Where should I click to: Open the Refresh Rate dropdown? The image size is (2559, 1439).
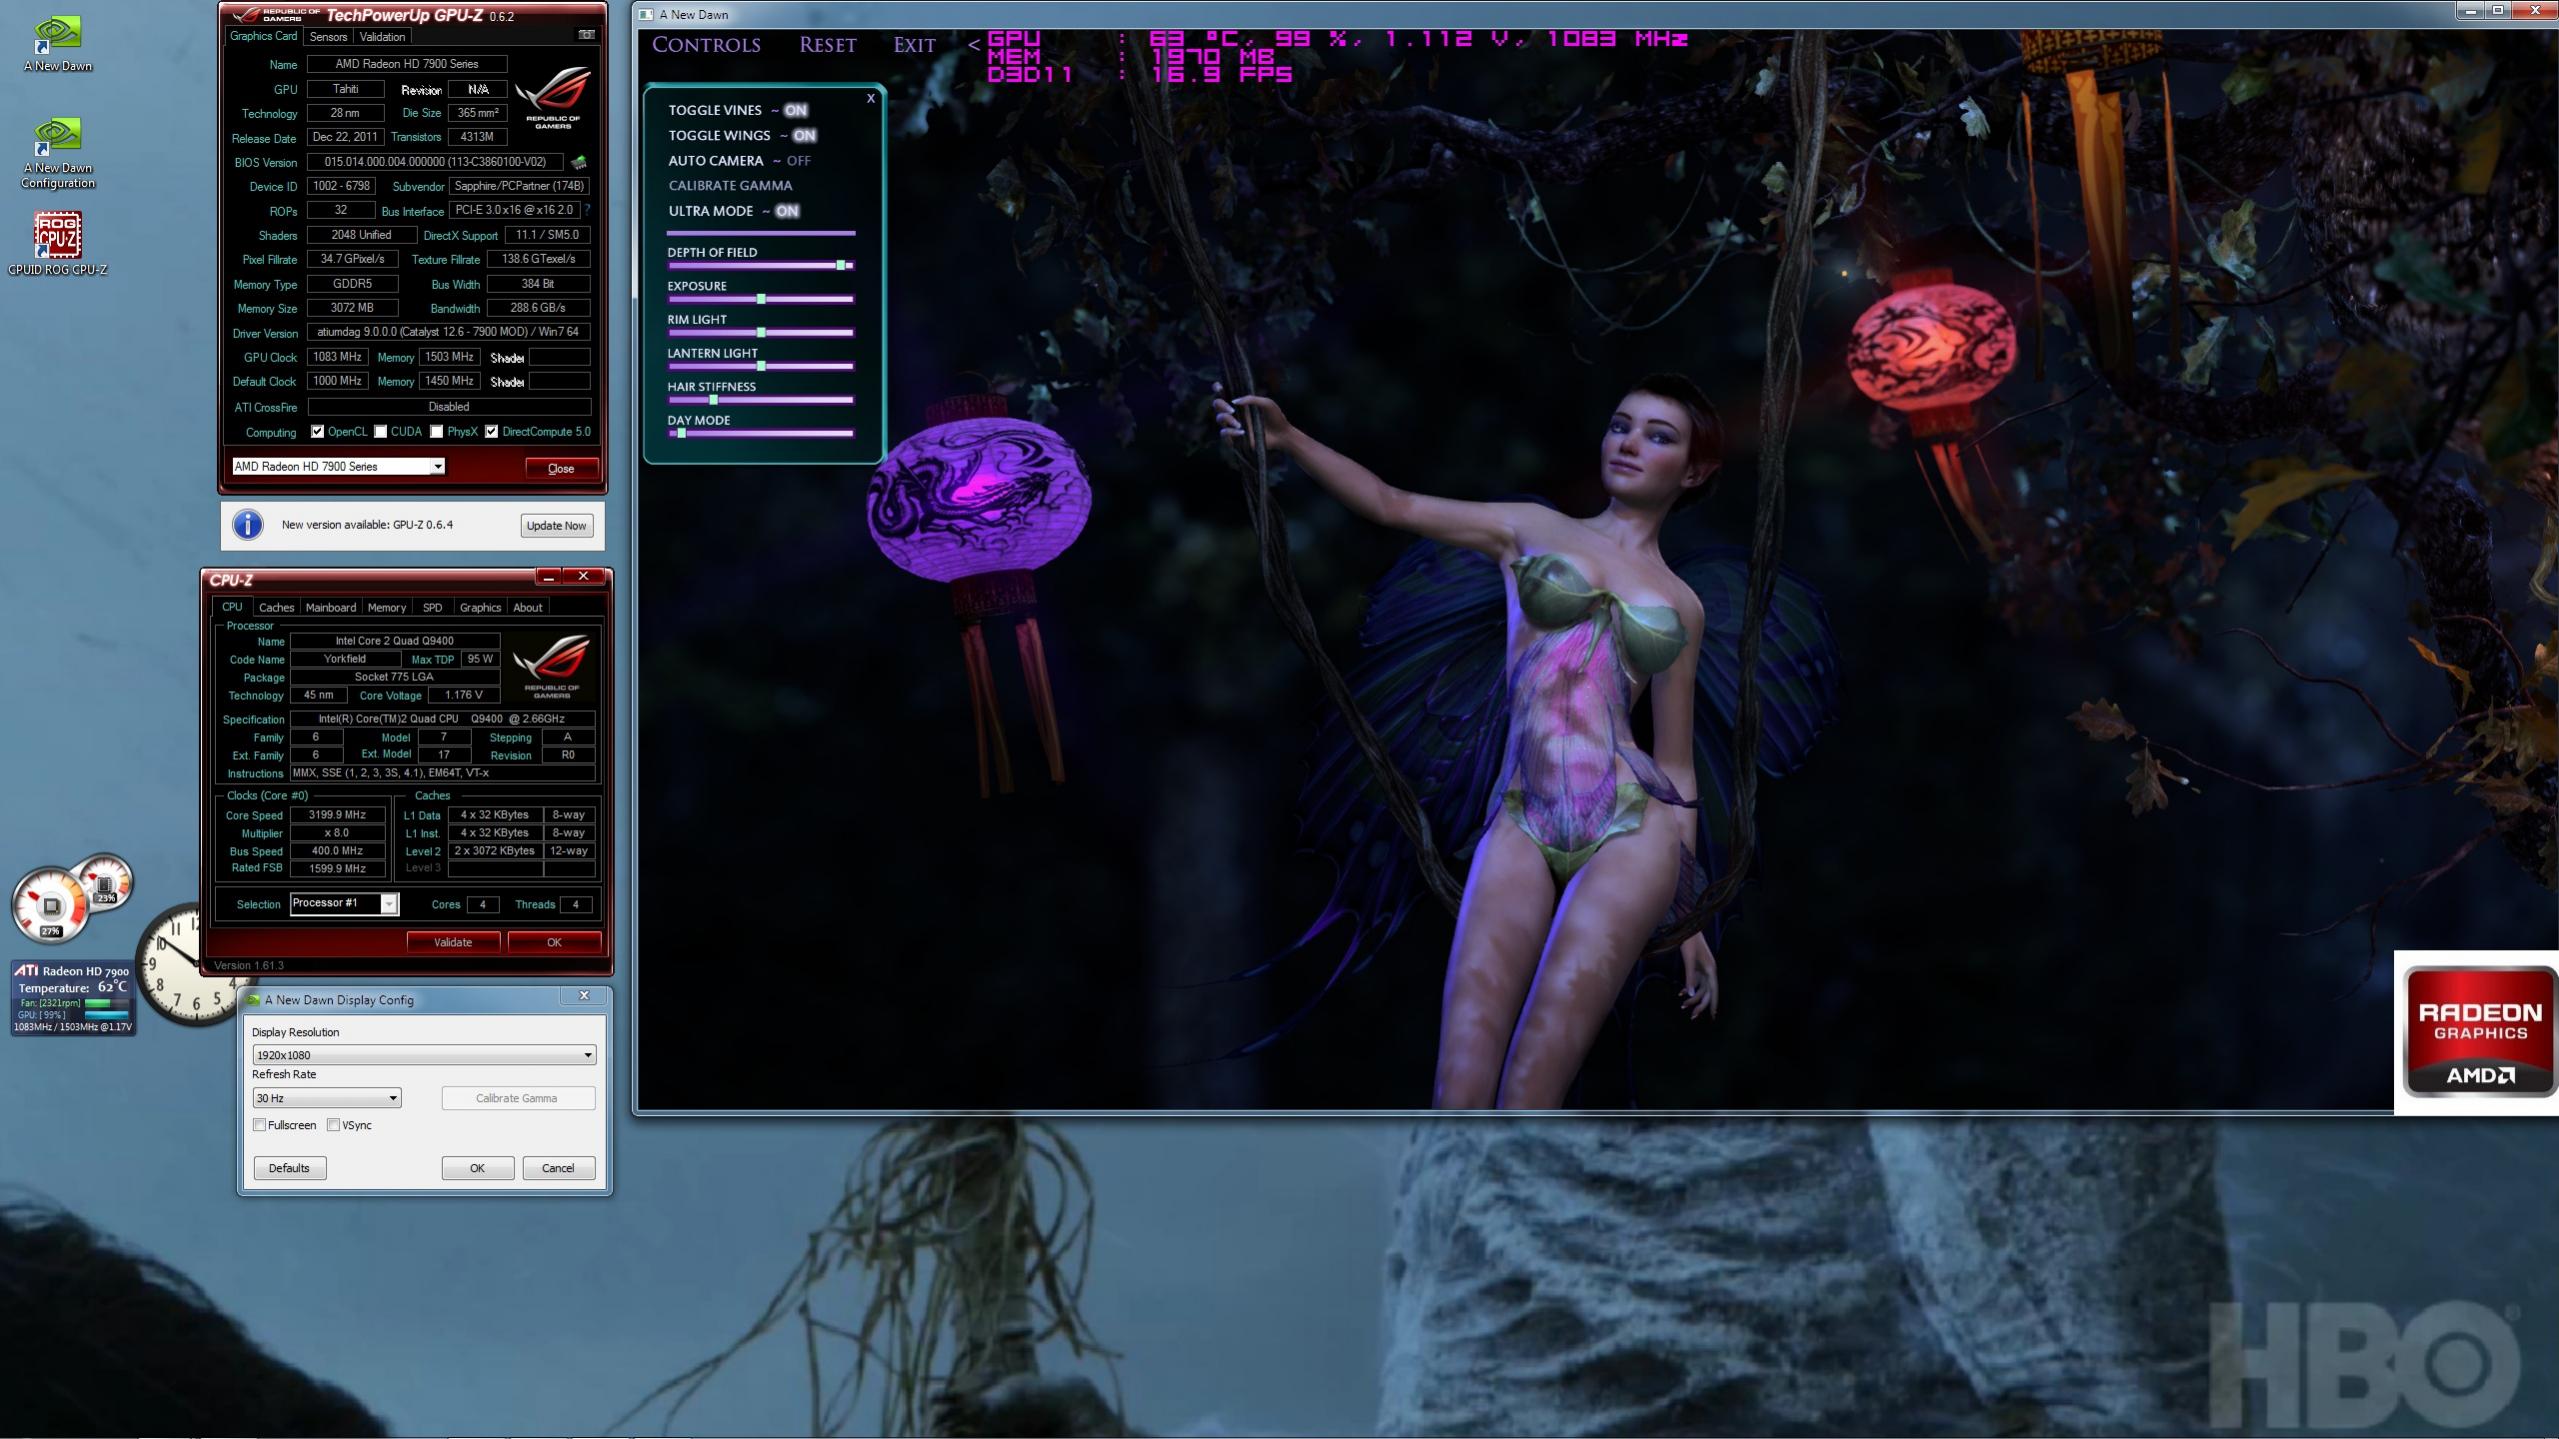pos(392,1098)
